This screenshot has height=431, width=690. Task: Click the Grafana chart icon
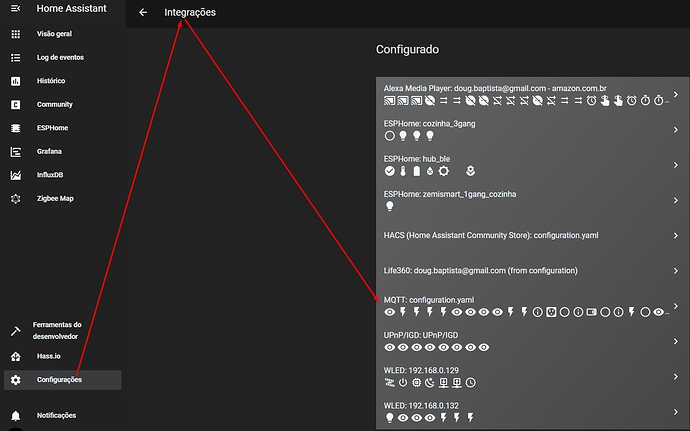(15, 152)
